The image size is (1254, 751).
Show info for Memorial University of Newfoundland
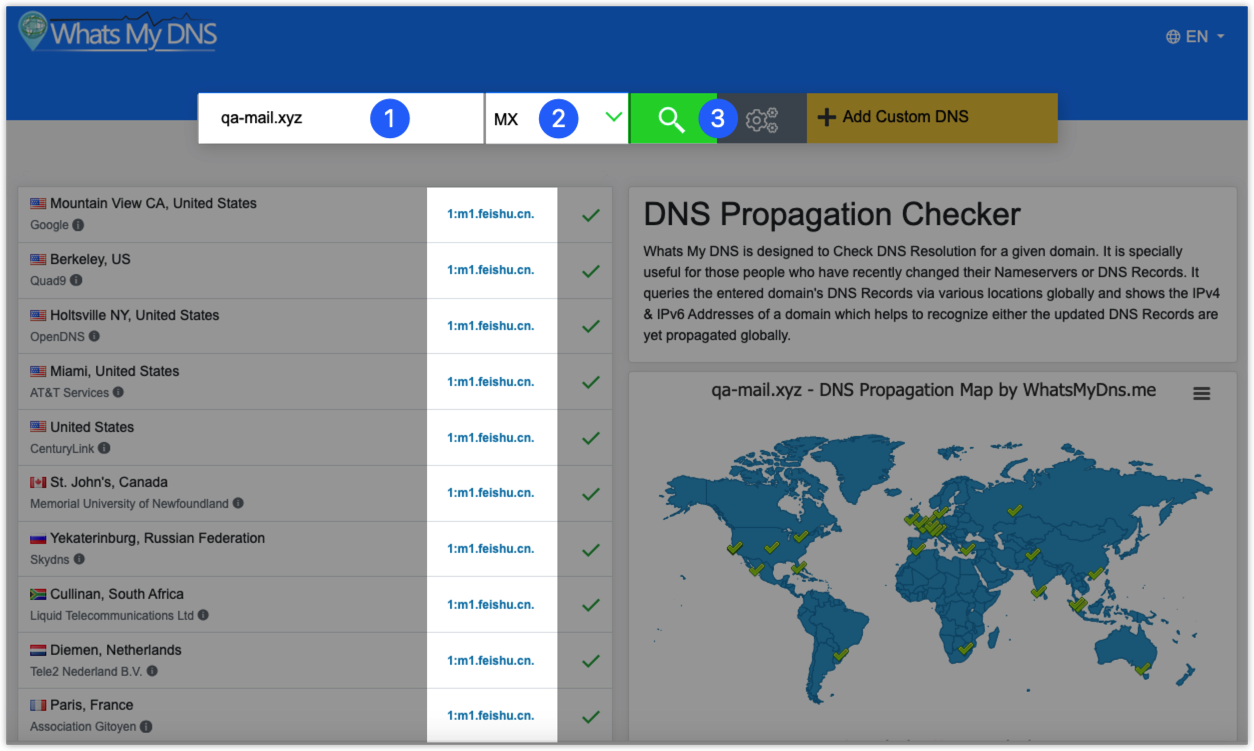[238, 504]
